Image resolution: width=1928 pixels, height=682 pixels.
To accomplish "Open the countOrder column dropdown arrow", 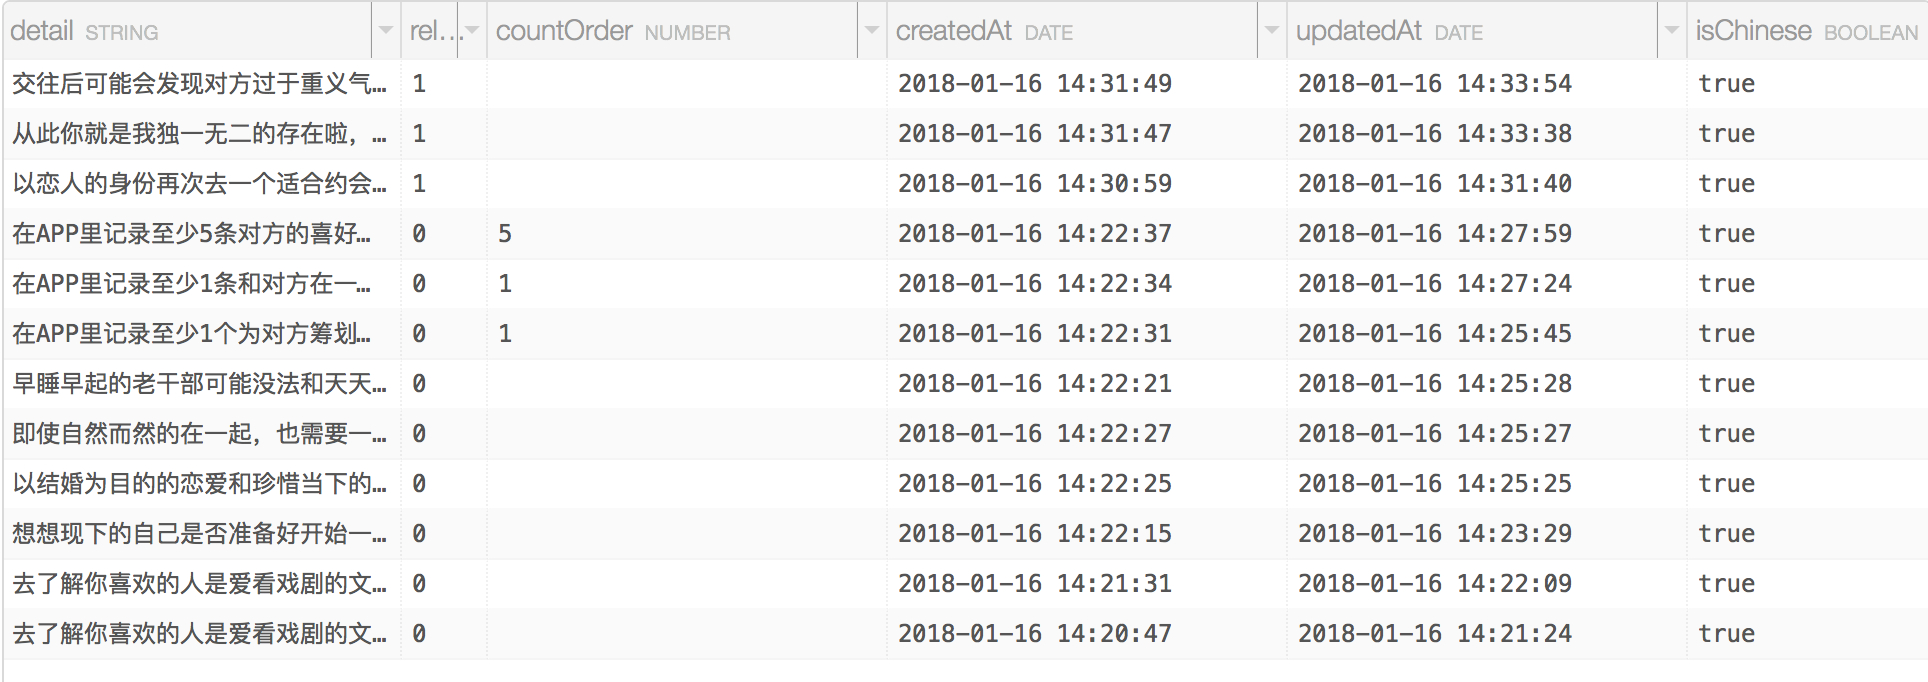I will [871, 31].
